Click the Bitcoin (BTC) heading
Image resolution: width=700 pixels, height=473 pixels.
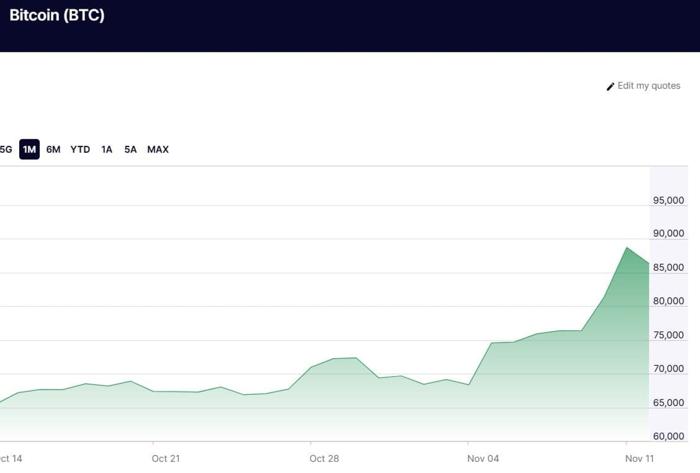[x=57, y=15]
